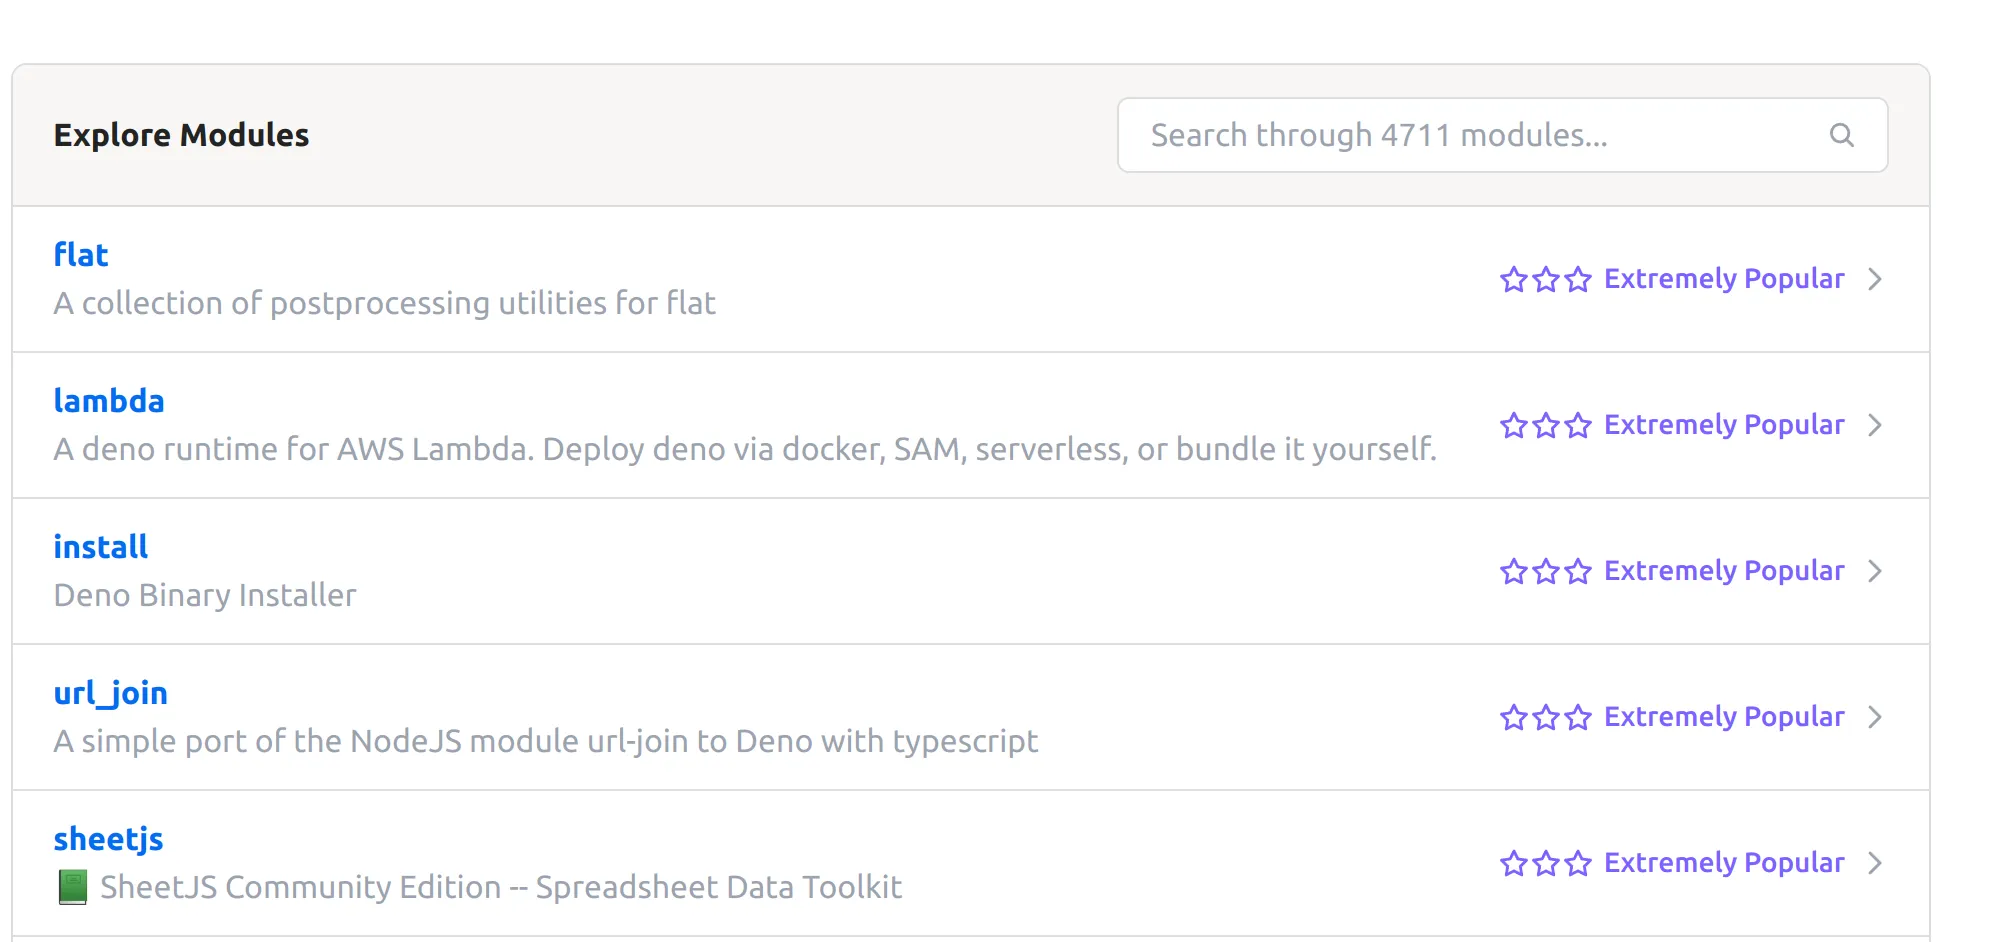Open the url_join module link

[111, 693]
